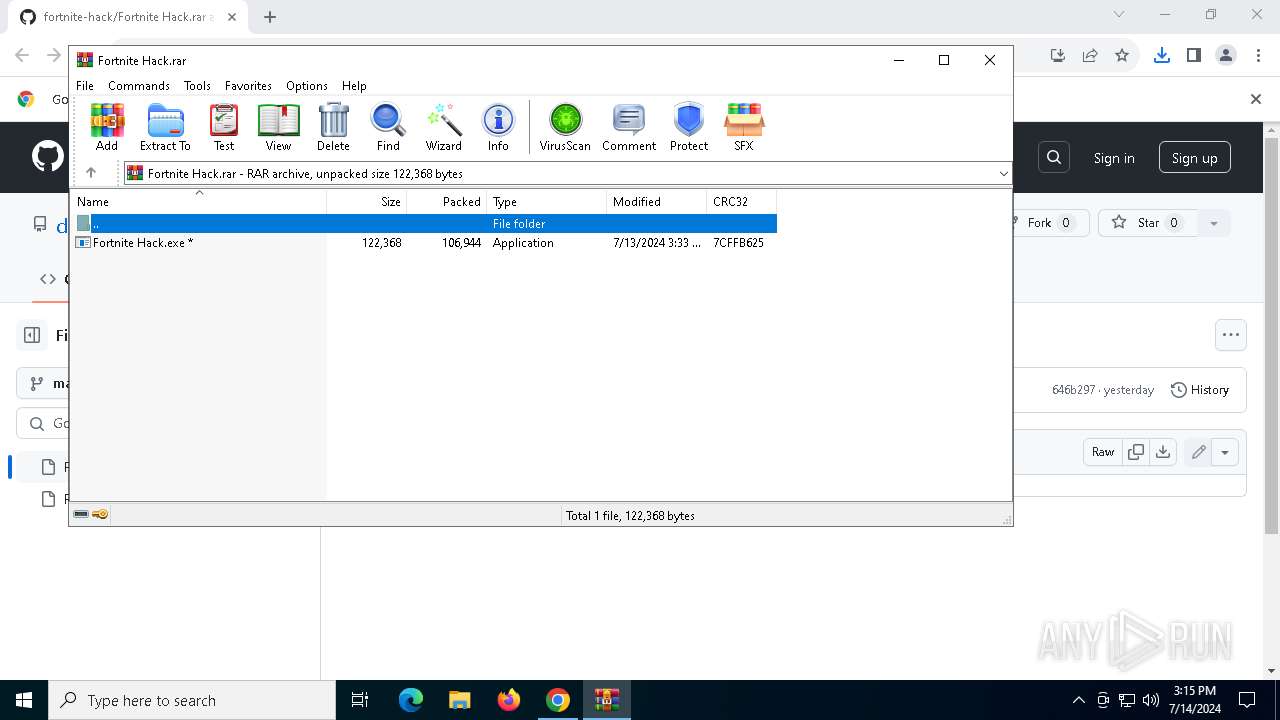The image size is (1280, 720).
Task: Select Fortnite Hack.exe file row
Action: [x=424, y=243]
